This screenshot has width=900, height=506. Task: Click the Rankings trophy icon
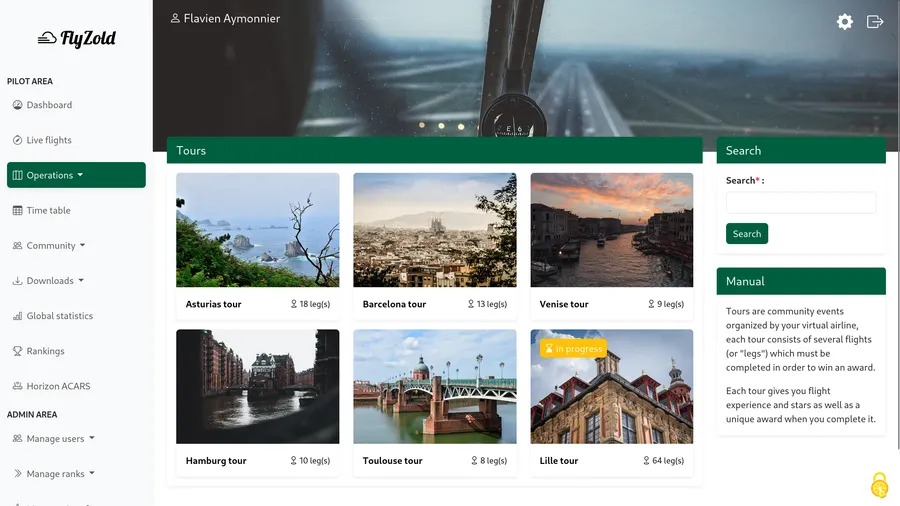point(17,351)
